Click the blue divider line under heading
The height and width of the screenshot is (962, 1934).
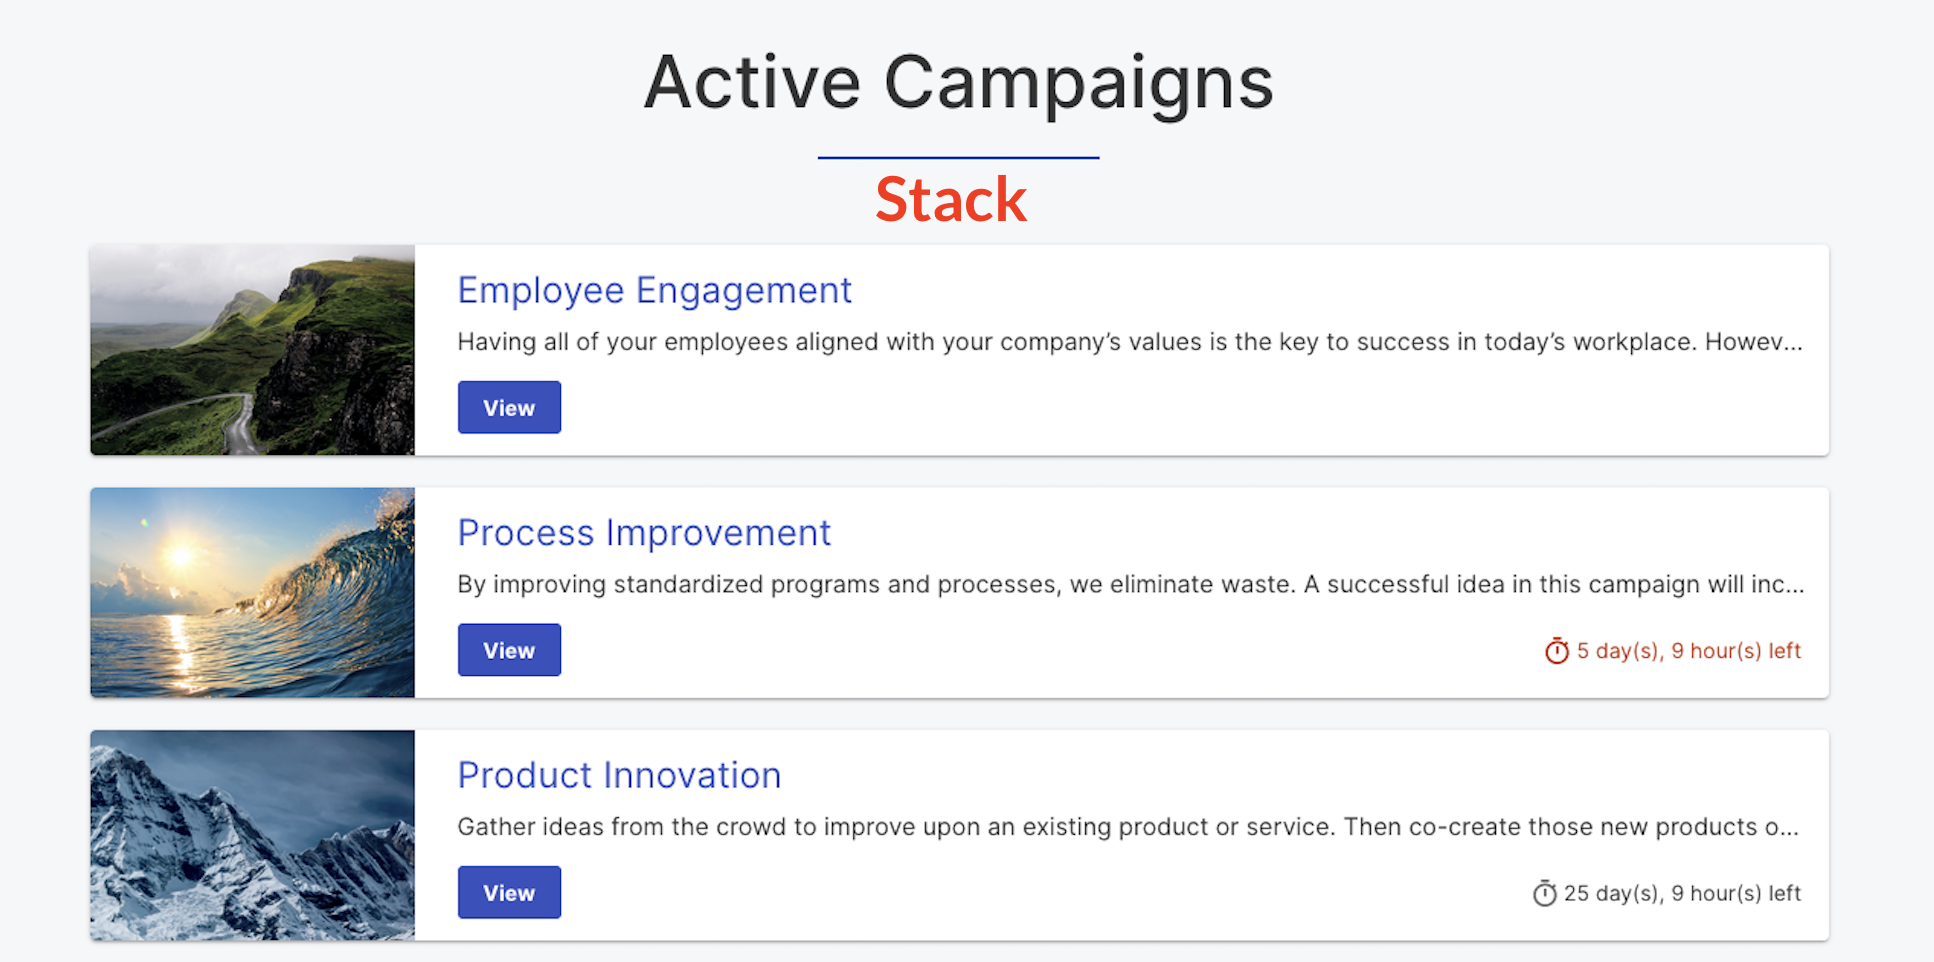[x=958, y=157]
